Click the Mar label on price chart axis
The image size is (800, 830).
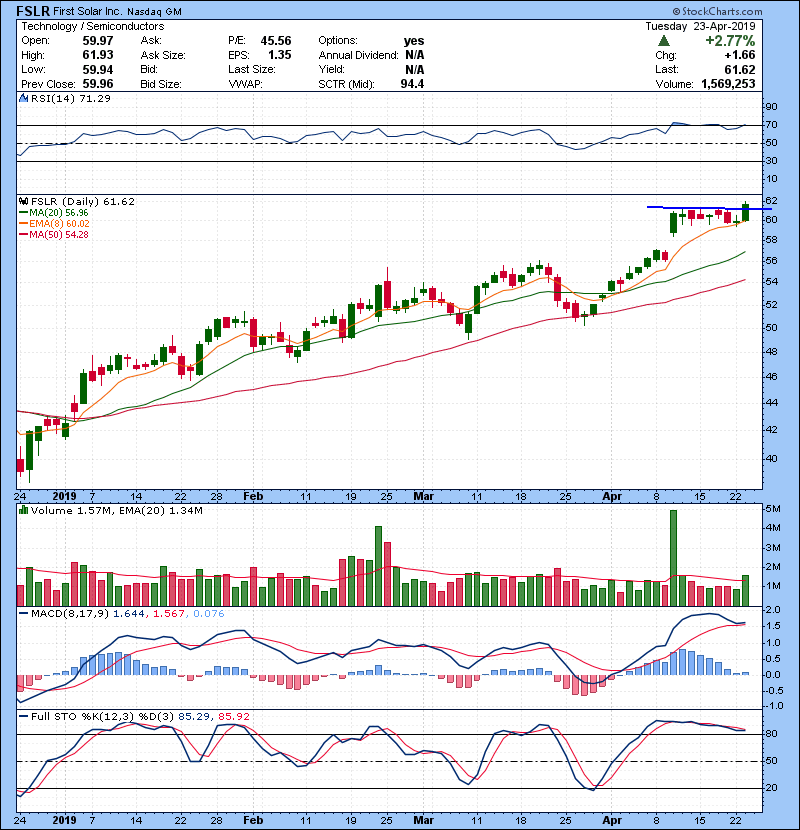click(424, 496)
